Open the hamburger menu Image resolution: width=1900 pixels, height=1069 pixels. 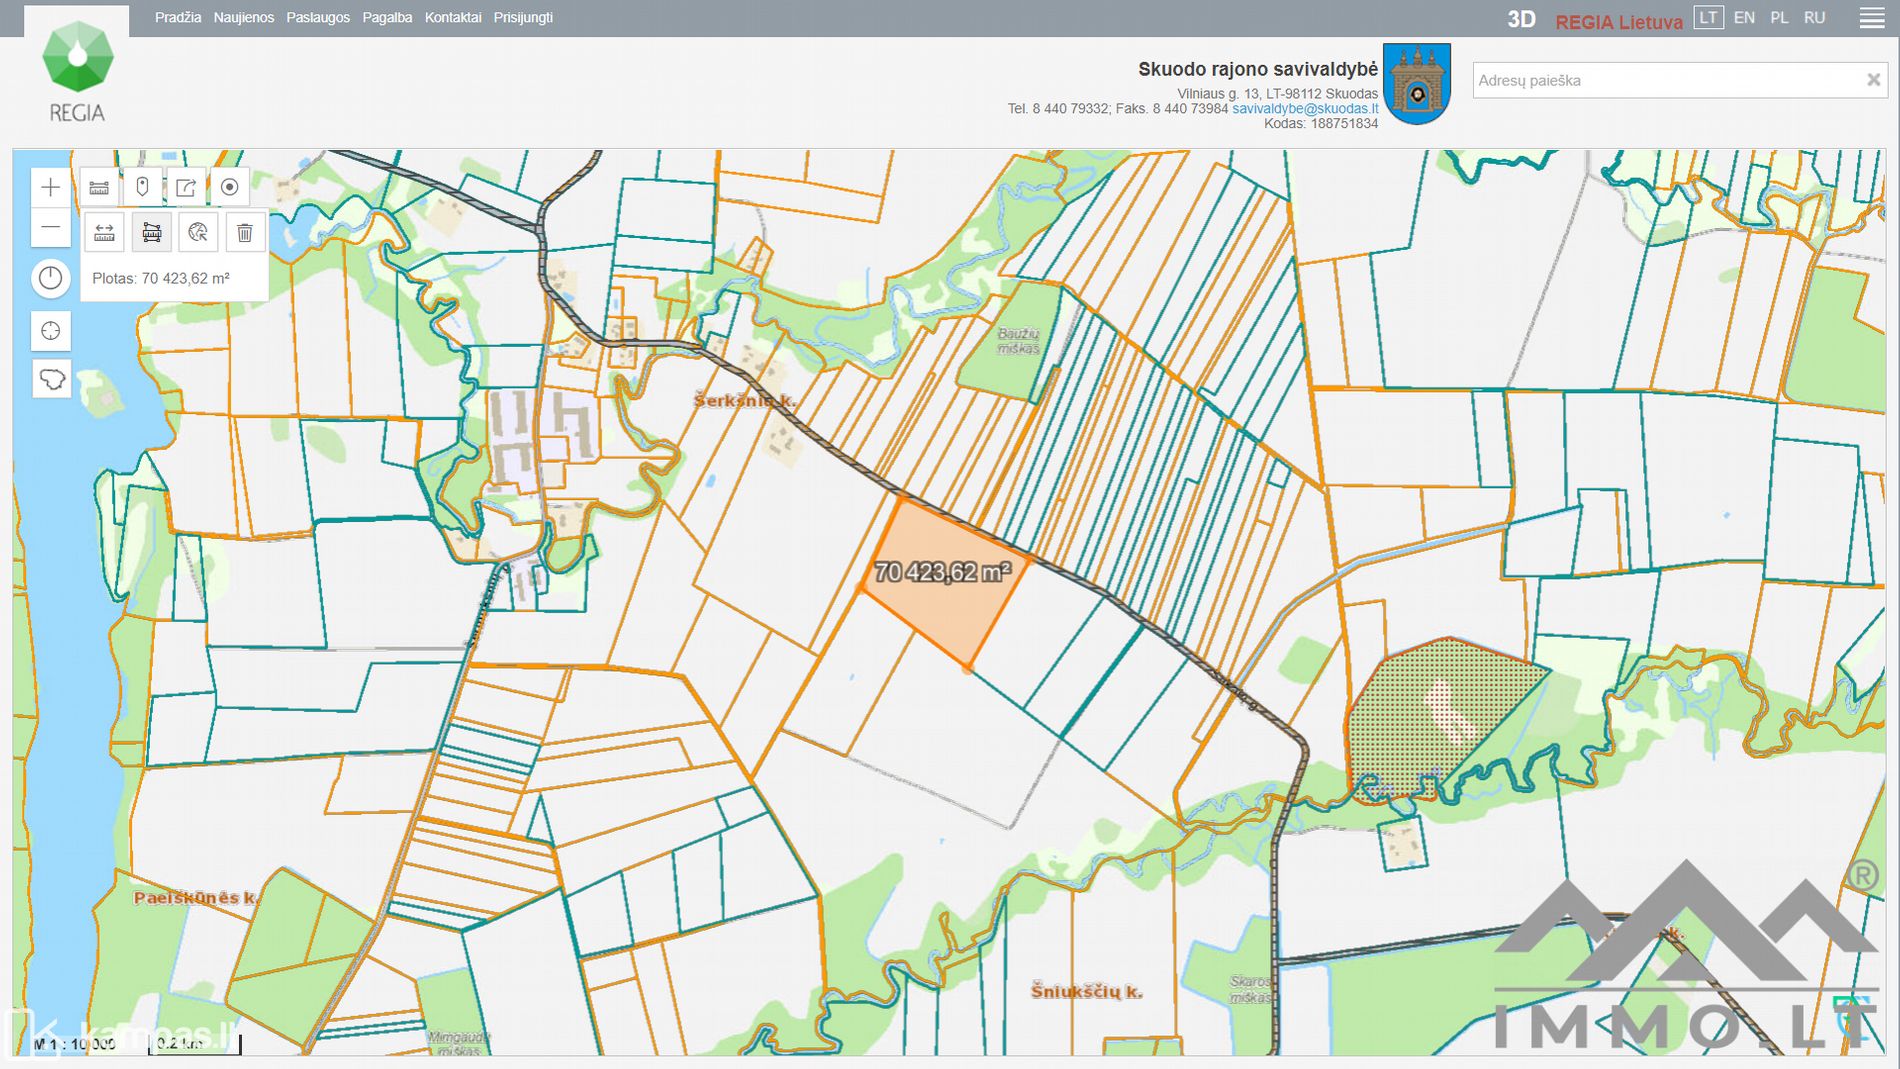pyautogui.click(x=1871, y=18)
